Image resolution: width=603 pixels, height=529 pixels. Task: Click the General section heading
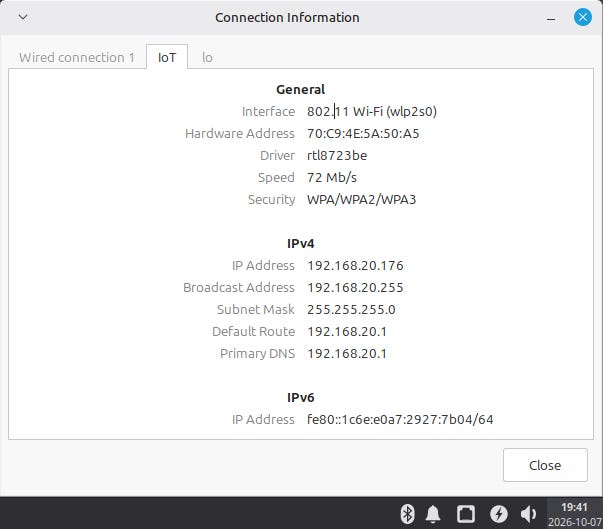click(300, 89)
